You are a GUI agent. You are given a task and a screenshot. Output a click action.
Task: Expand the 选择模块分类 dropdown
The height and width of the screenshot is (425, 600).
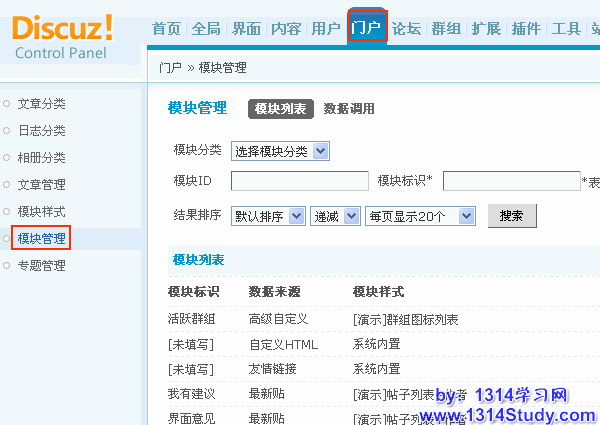click(x=280, y=151)
